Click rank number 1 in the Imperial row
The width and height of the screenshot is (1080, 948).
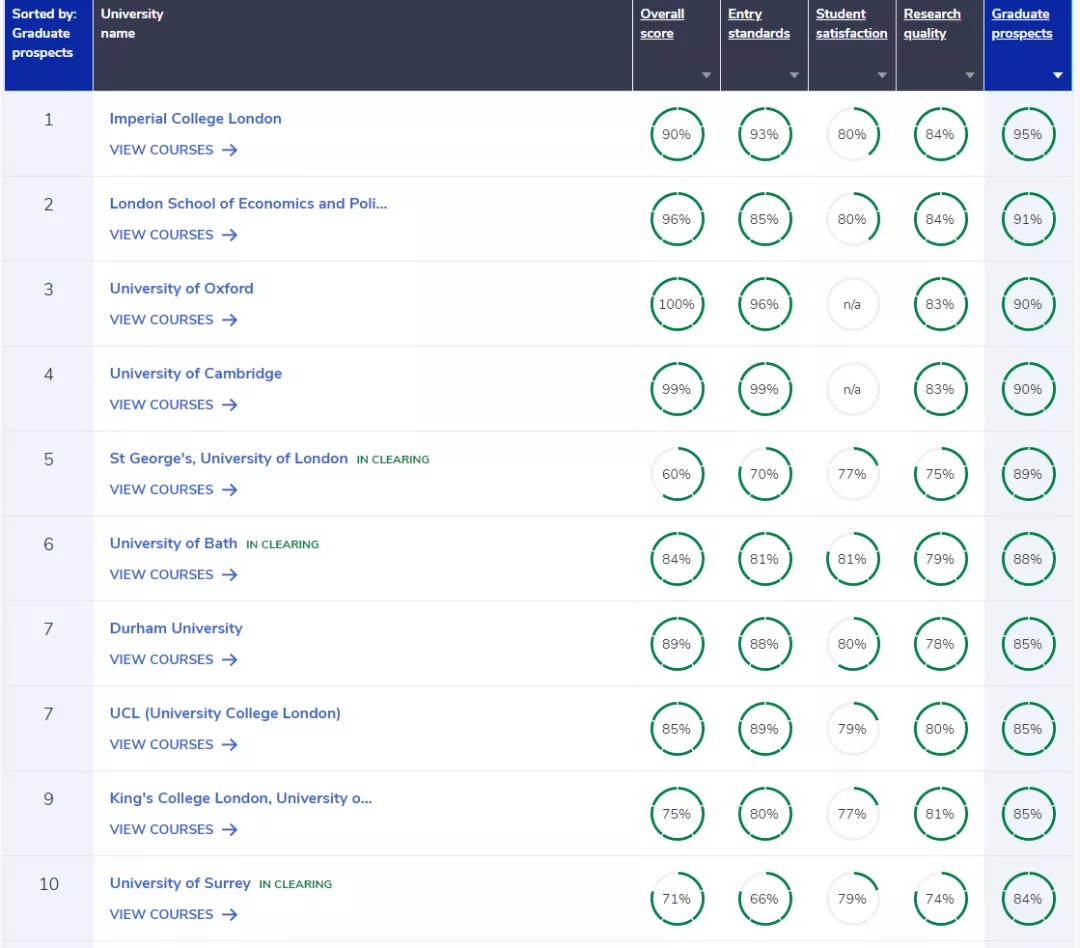48,120
